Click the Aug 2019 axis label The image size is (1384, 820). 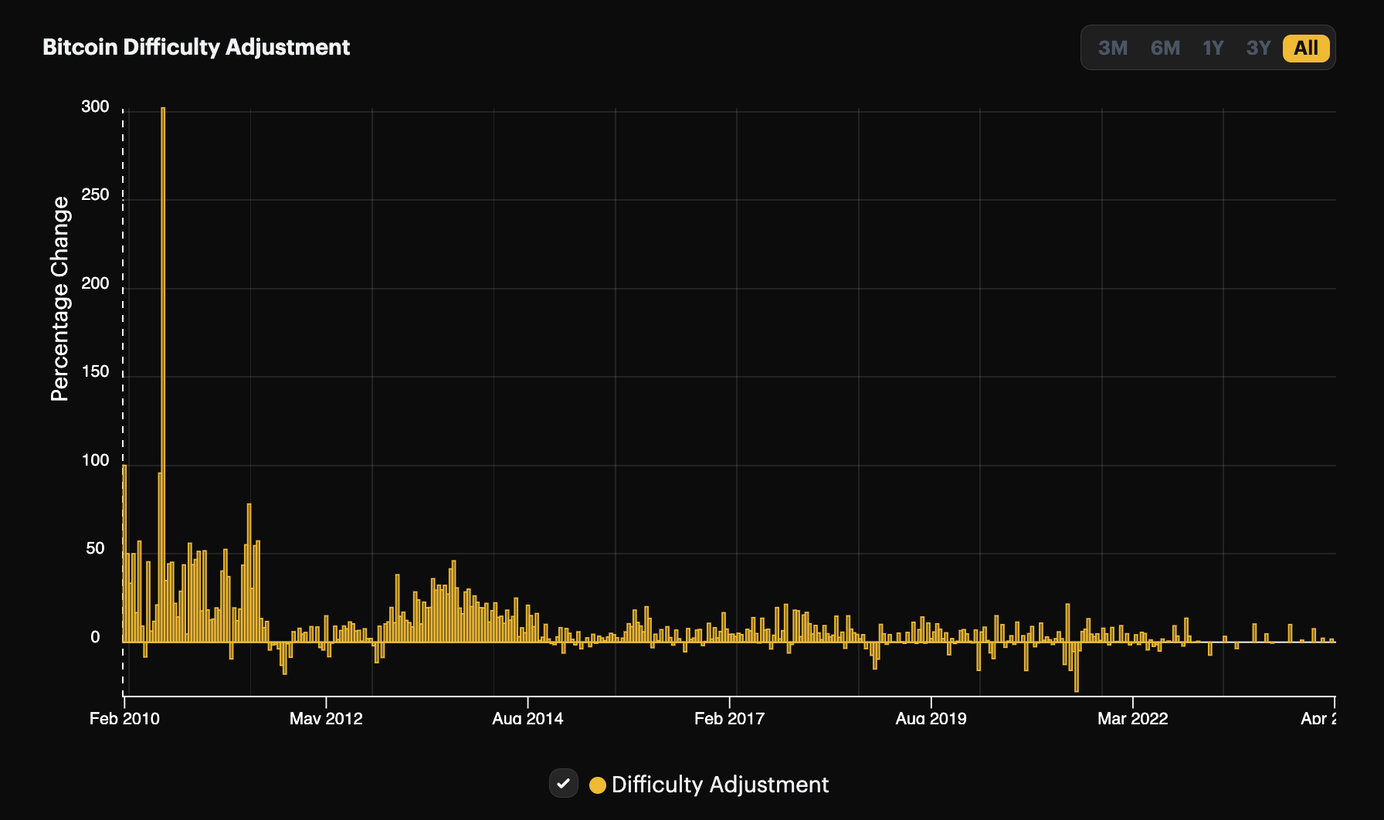(x=931, y=718)
